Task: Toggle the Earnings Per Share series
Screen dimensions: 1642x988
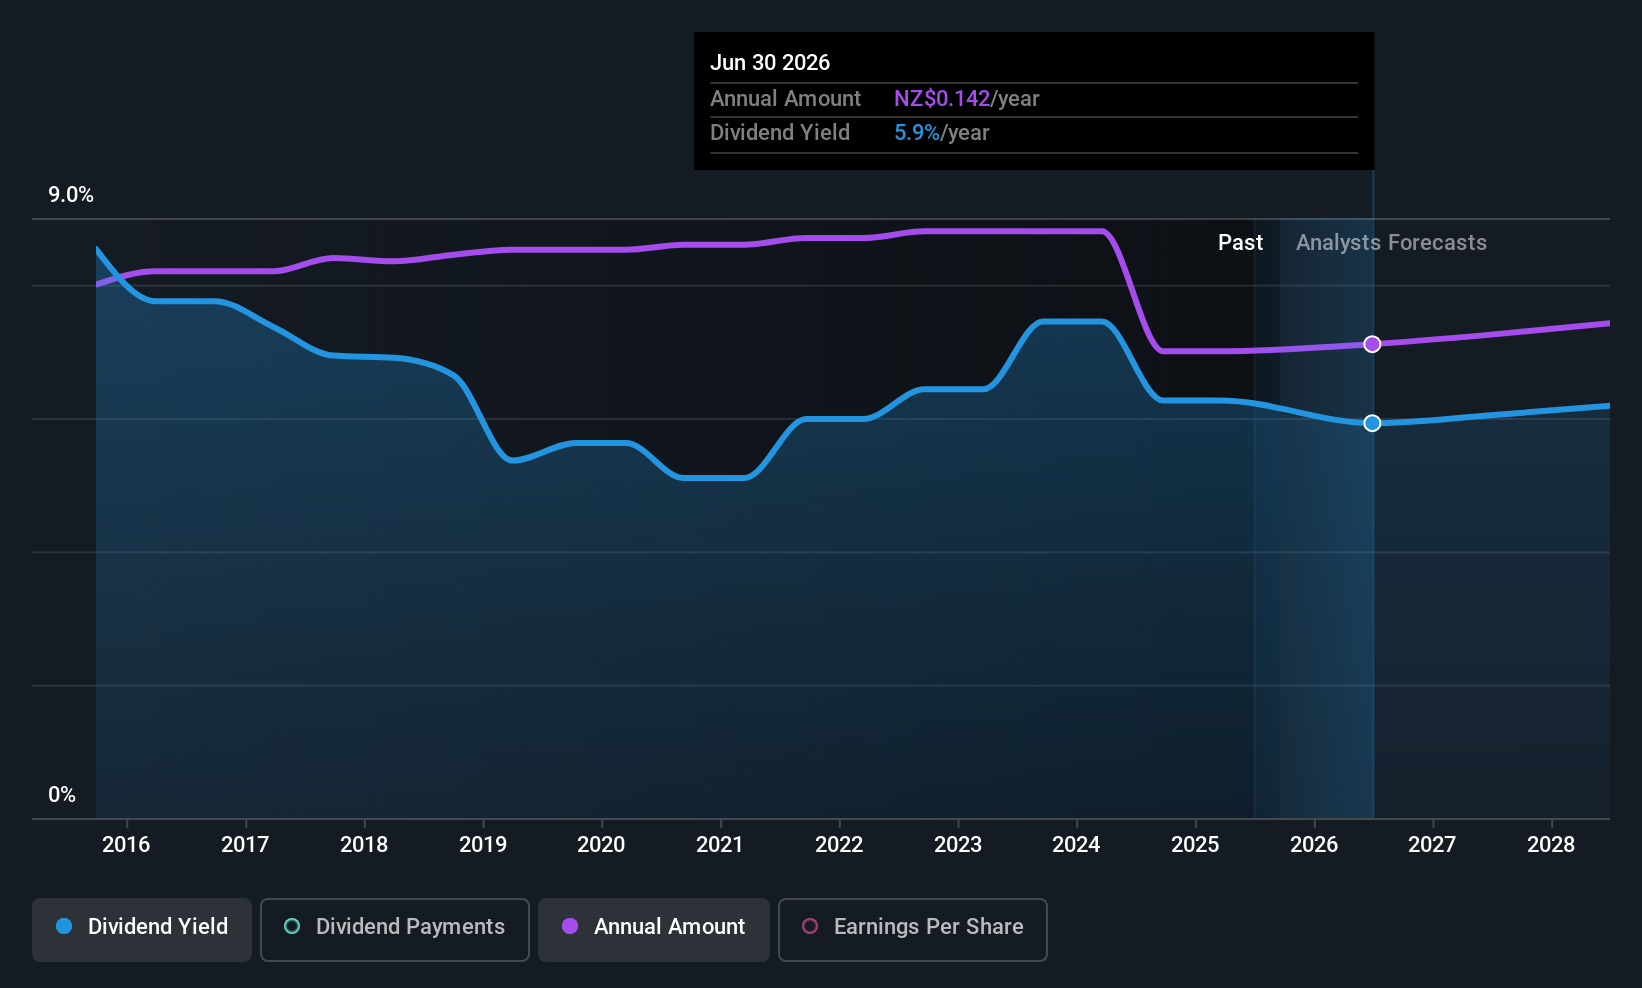Action: pyautogui.click(x=912, y=930)
